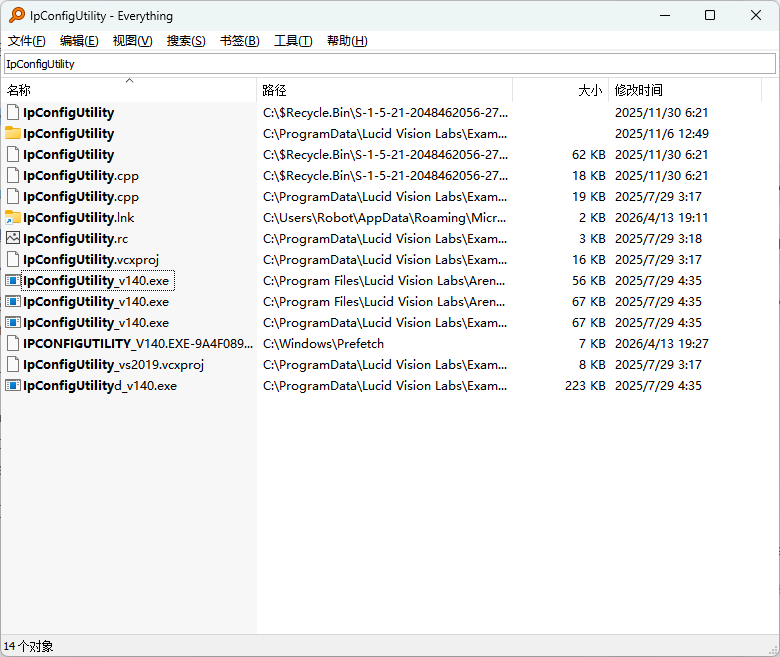Open the 视图(V) menu

point(132,41)
